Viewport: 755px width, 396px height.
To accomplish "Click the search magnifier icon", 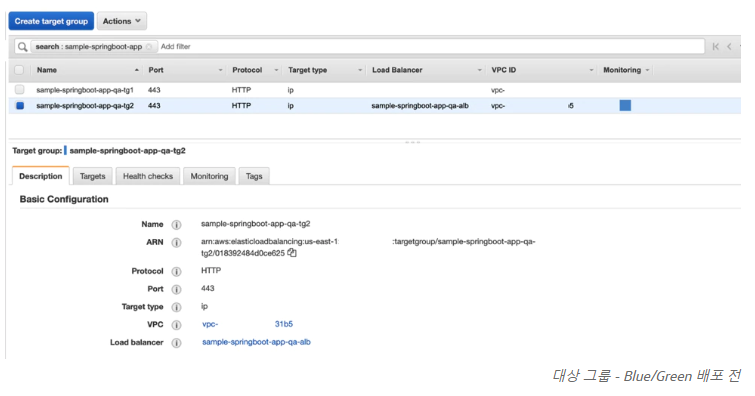I will point(22,47).
